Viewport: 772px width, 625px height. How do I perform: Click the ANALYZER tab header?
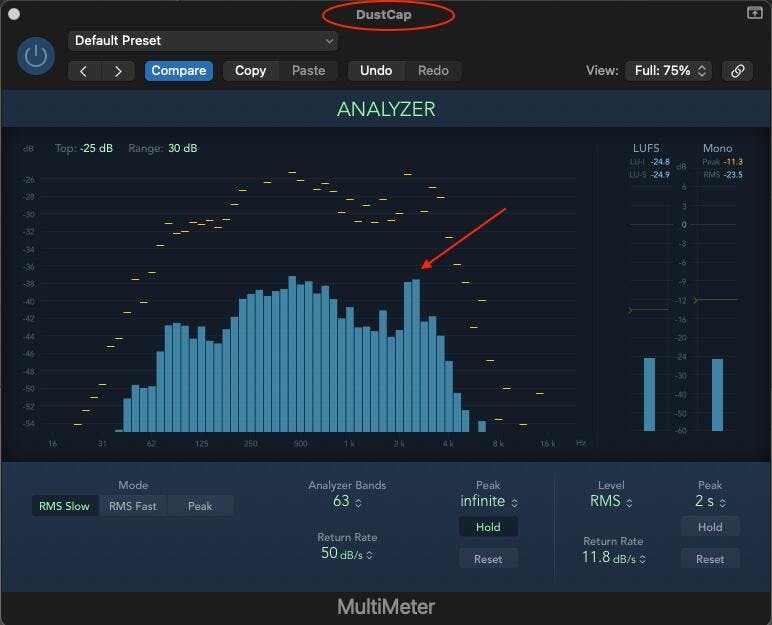(386, 109)
